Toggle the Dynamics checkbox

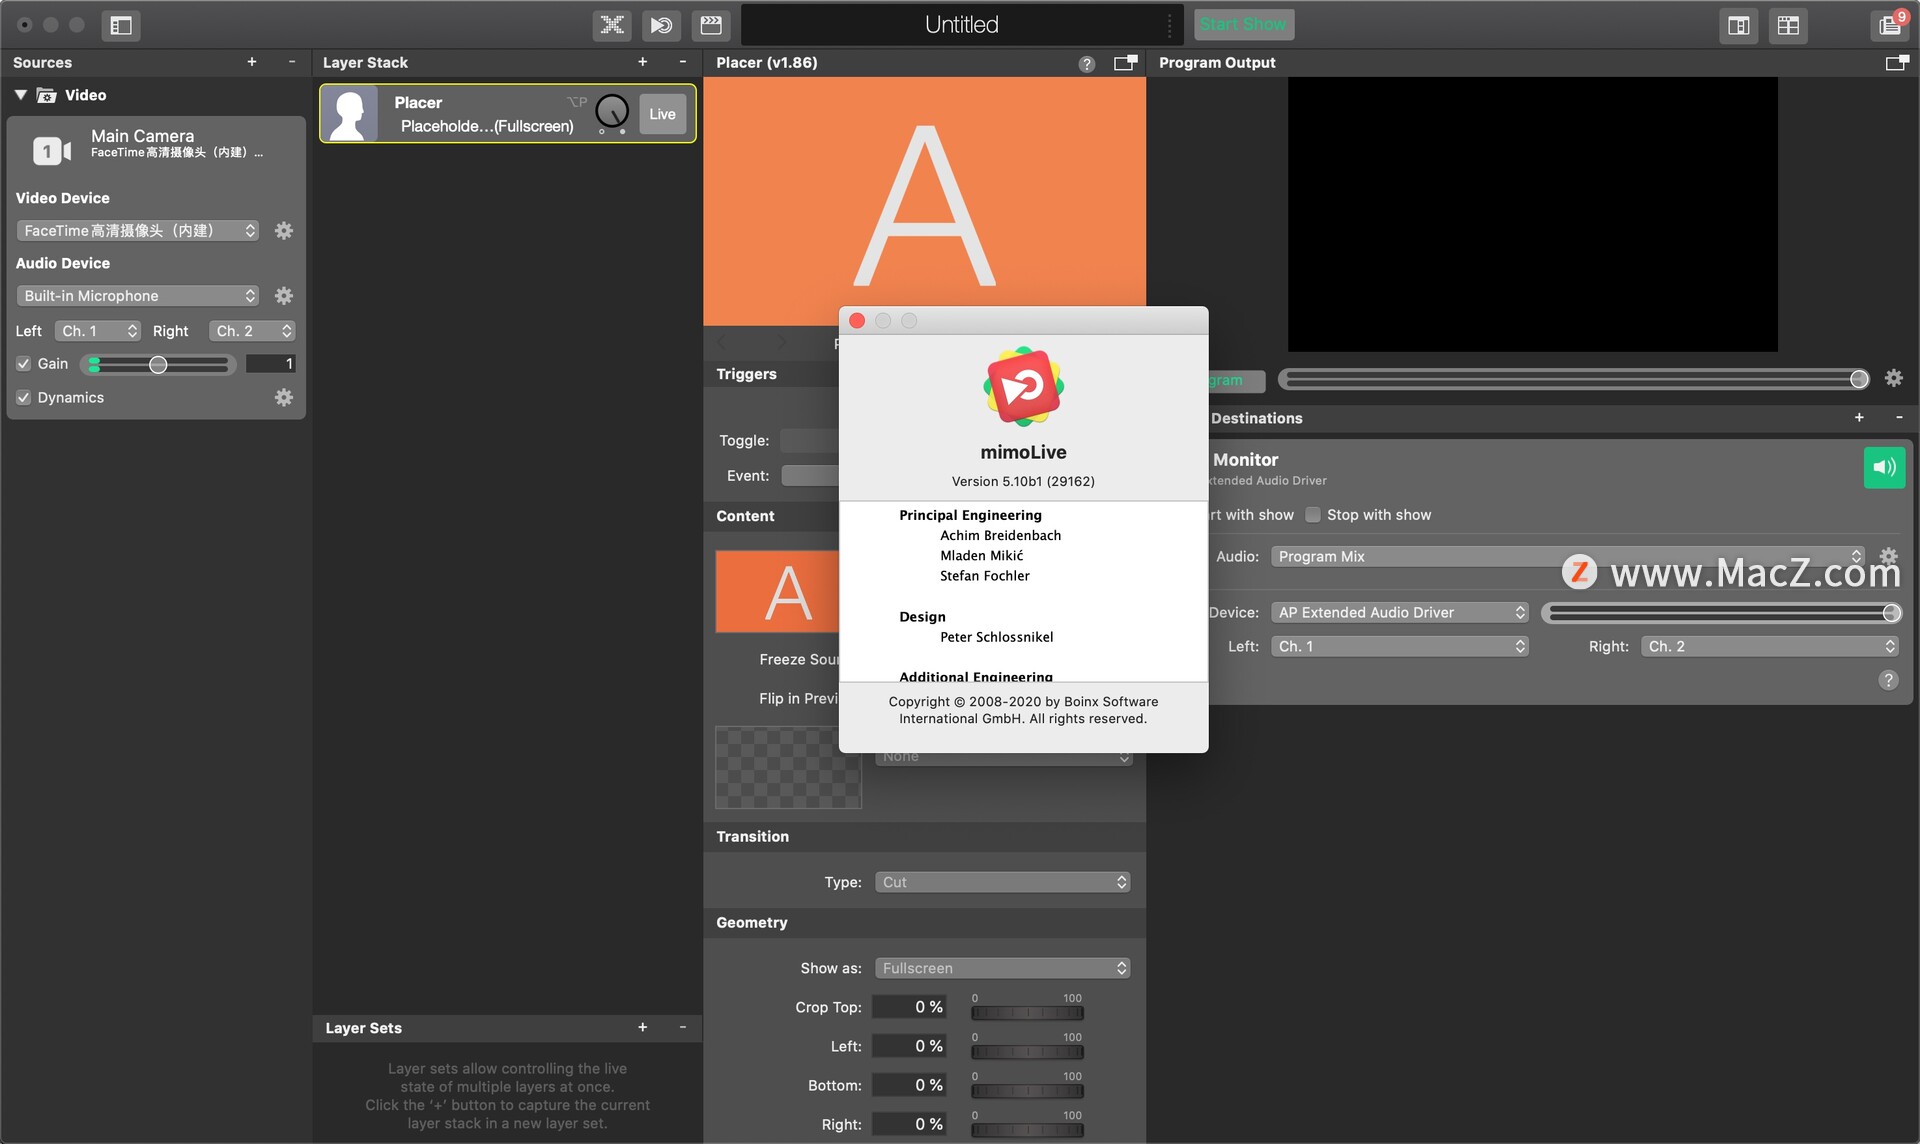[x=24, y=398]
